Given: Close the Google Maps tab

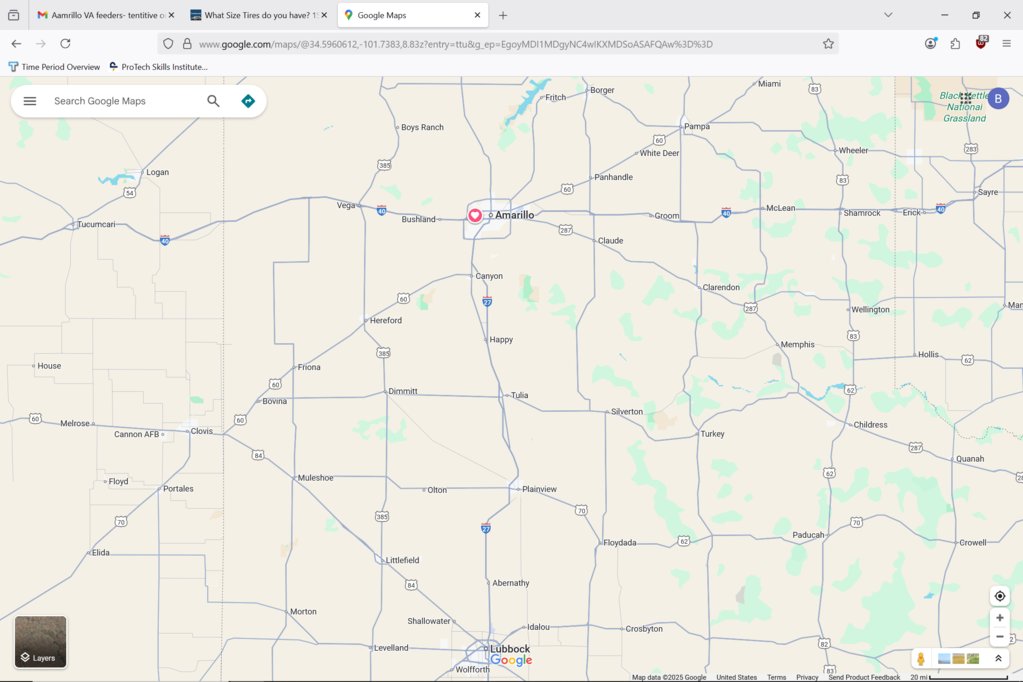Looking at the screenshot, I should 477,15.
